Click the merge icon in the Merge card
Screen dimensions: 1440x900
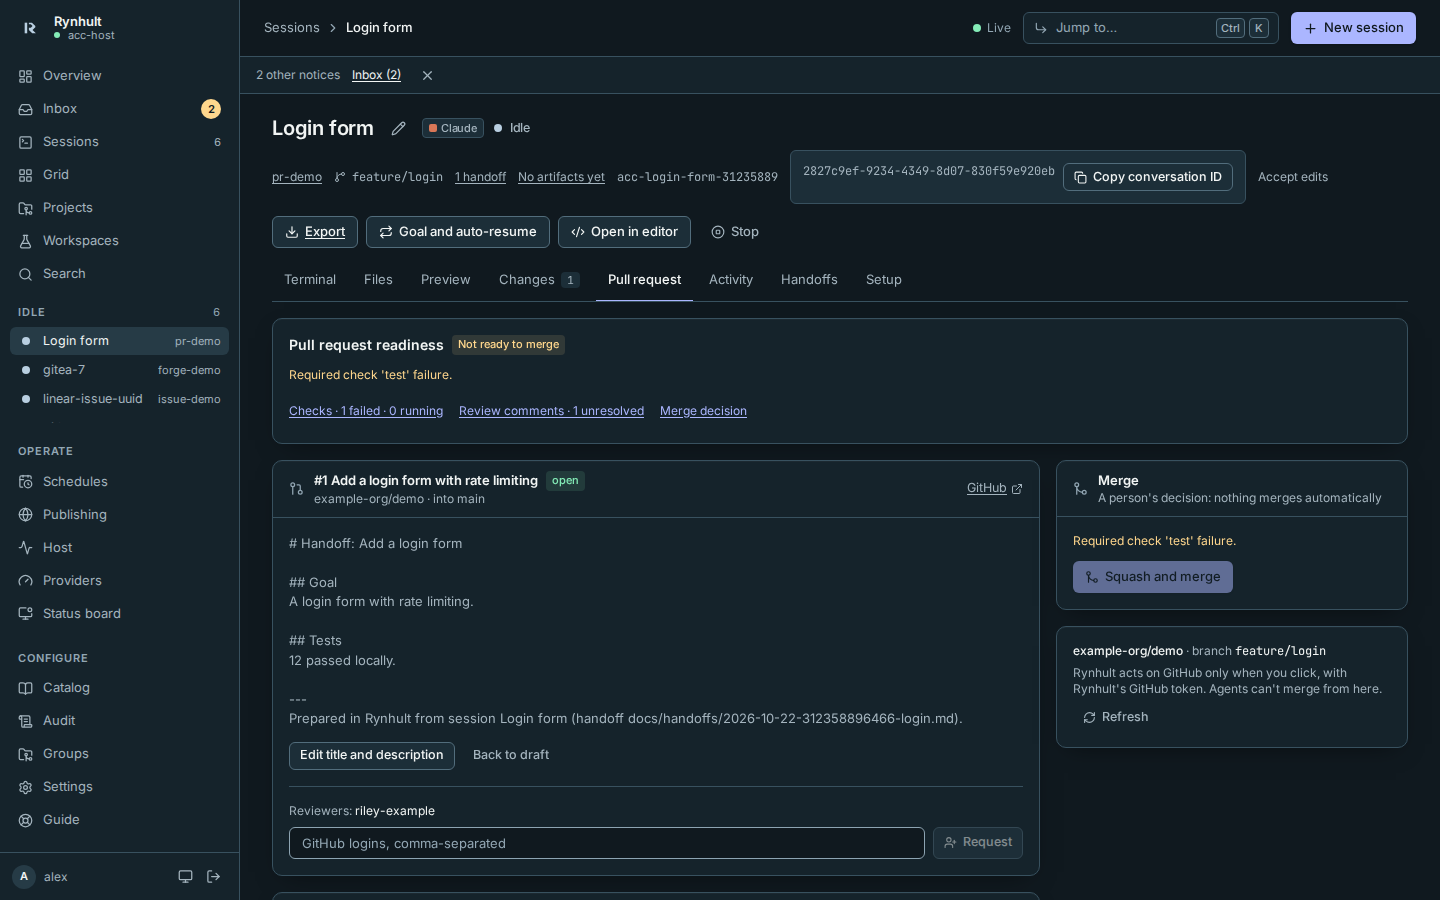(x=1080, y=489)
